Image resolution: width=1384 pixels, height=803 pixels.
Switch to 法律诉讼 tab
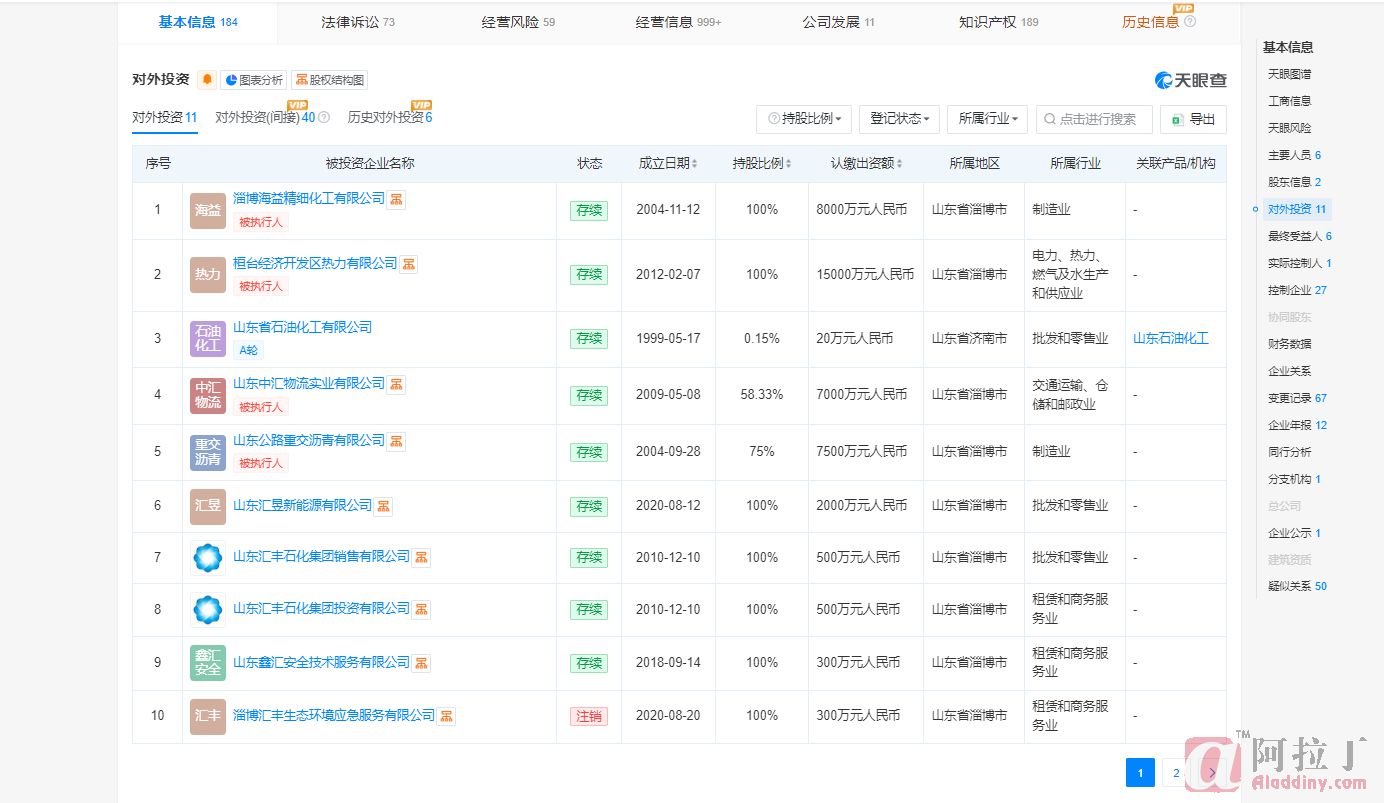[x=357, y=22]
